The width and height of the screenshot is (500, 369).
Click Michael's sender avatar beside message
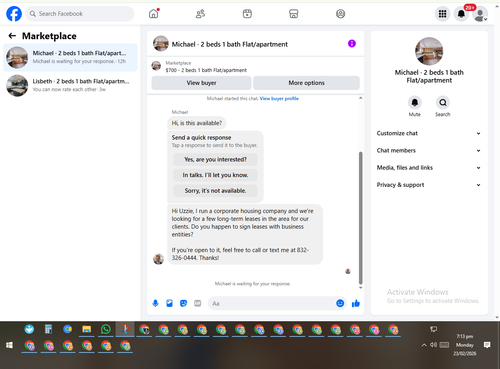pos(158,259)
